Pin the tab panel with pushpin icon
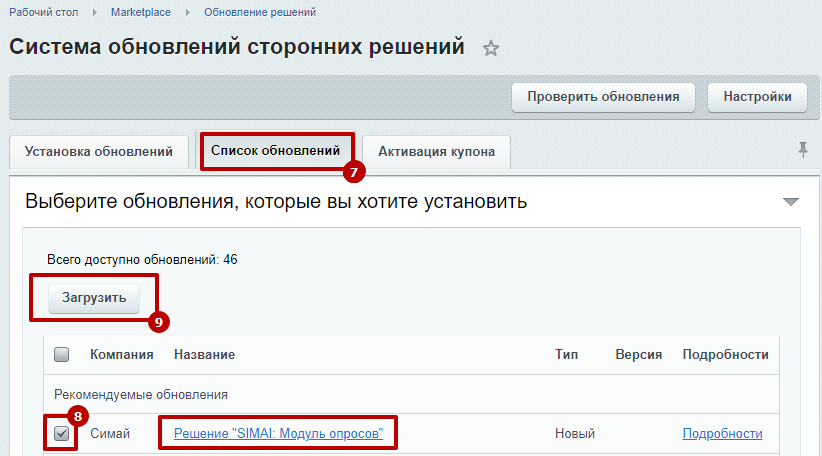822x456 pixels. coord(803,150)
